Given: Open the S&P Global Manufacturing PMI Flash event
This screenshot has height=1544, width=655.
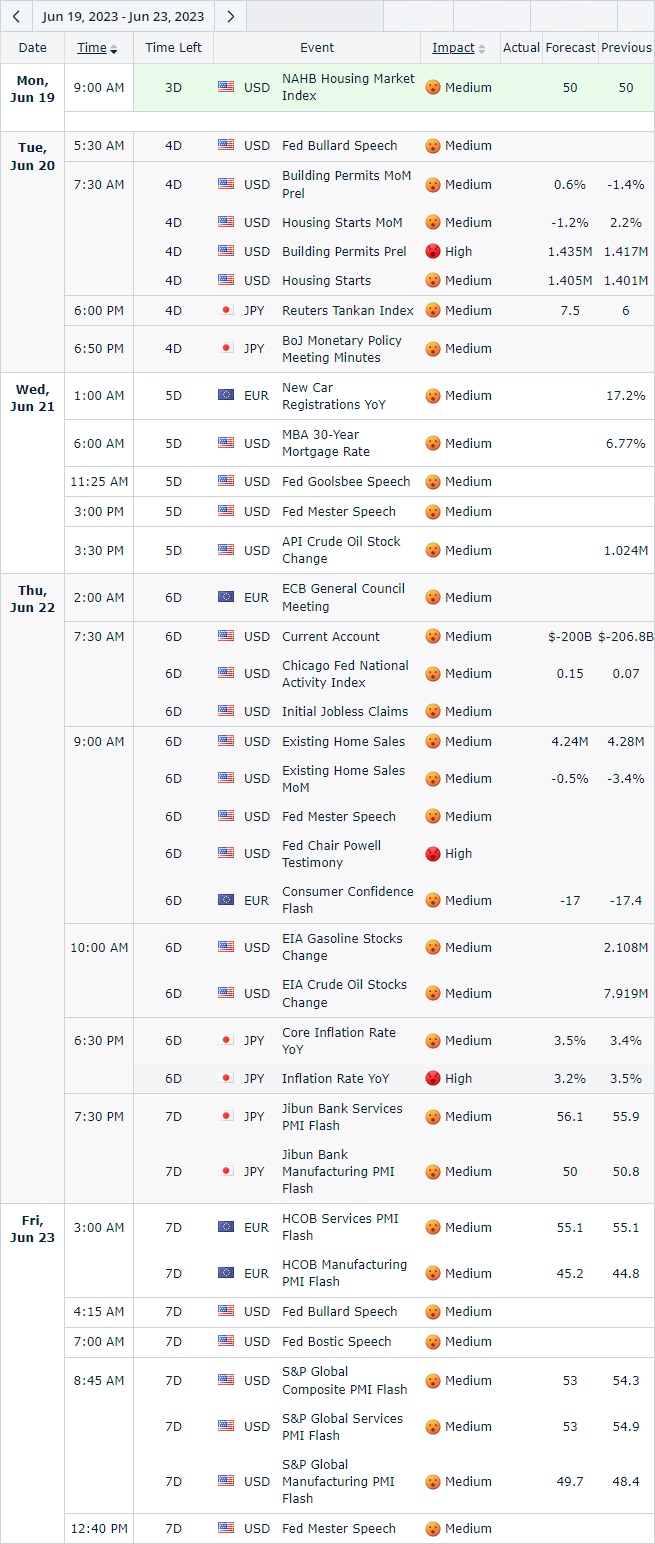Looking at the screenshot, I should pyautogui.click(x=338, y=1481).
